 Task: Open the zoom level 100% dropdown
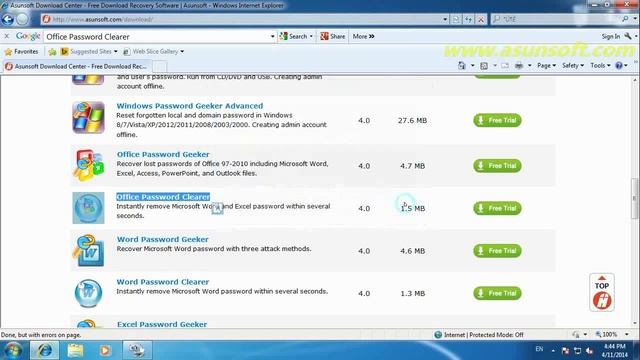[x=627, y=334]
